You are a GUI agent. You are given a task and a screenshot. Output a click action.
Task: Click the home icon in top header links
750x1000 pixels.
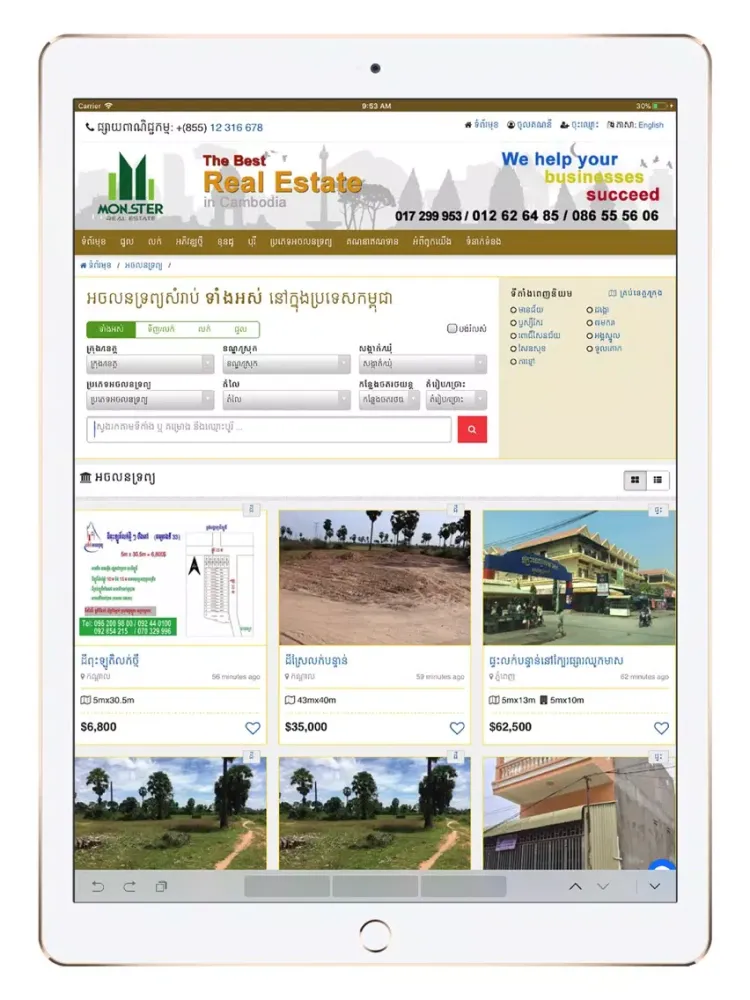tap(468, 125)
